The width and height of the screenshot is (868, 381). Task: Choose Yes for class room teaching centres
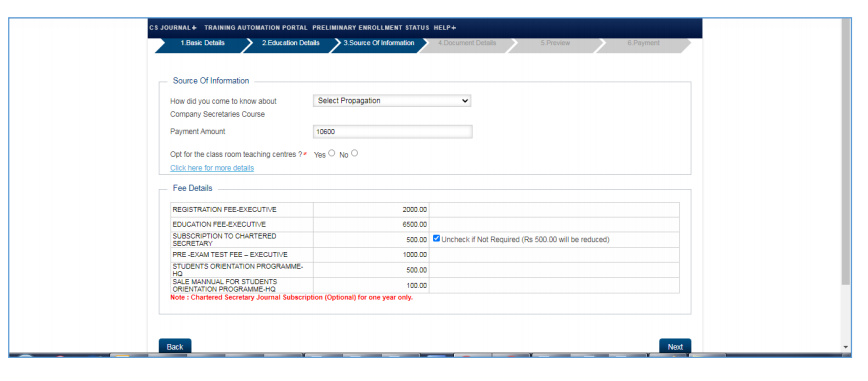pos(332,153)
